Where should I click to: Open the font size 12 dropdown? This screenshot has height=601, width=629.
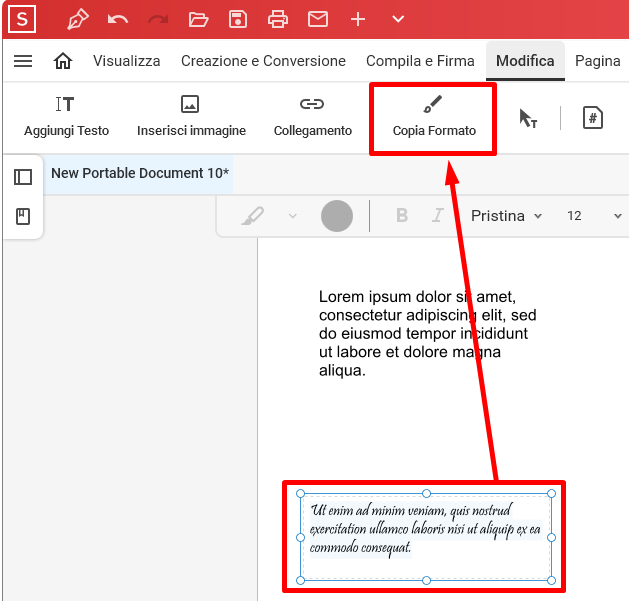(x=594, y=216)
